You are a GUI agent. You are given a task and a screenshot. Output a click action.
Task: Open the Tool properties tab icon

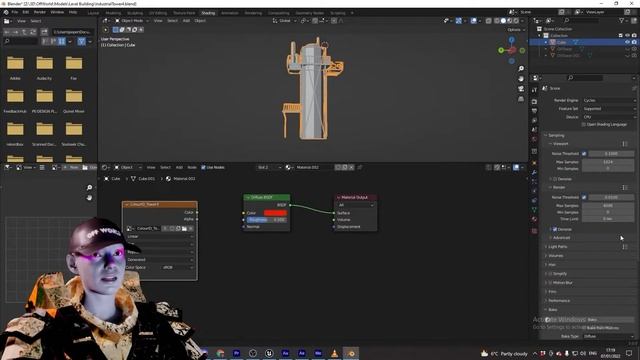534,90
